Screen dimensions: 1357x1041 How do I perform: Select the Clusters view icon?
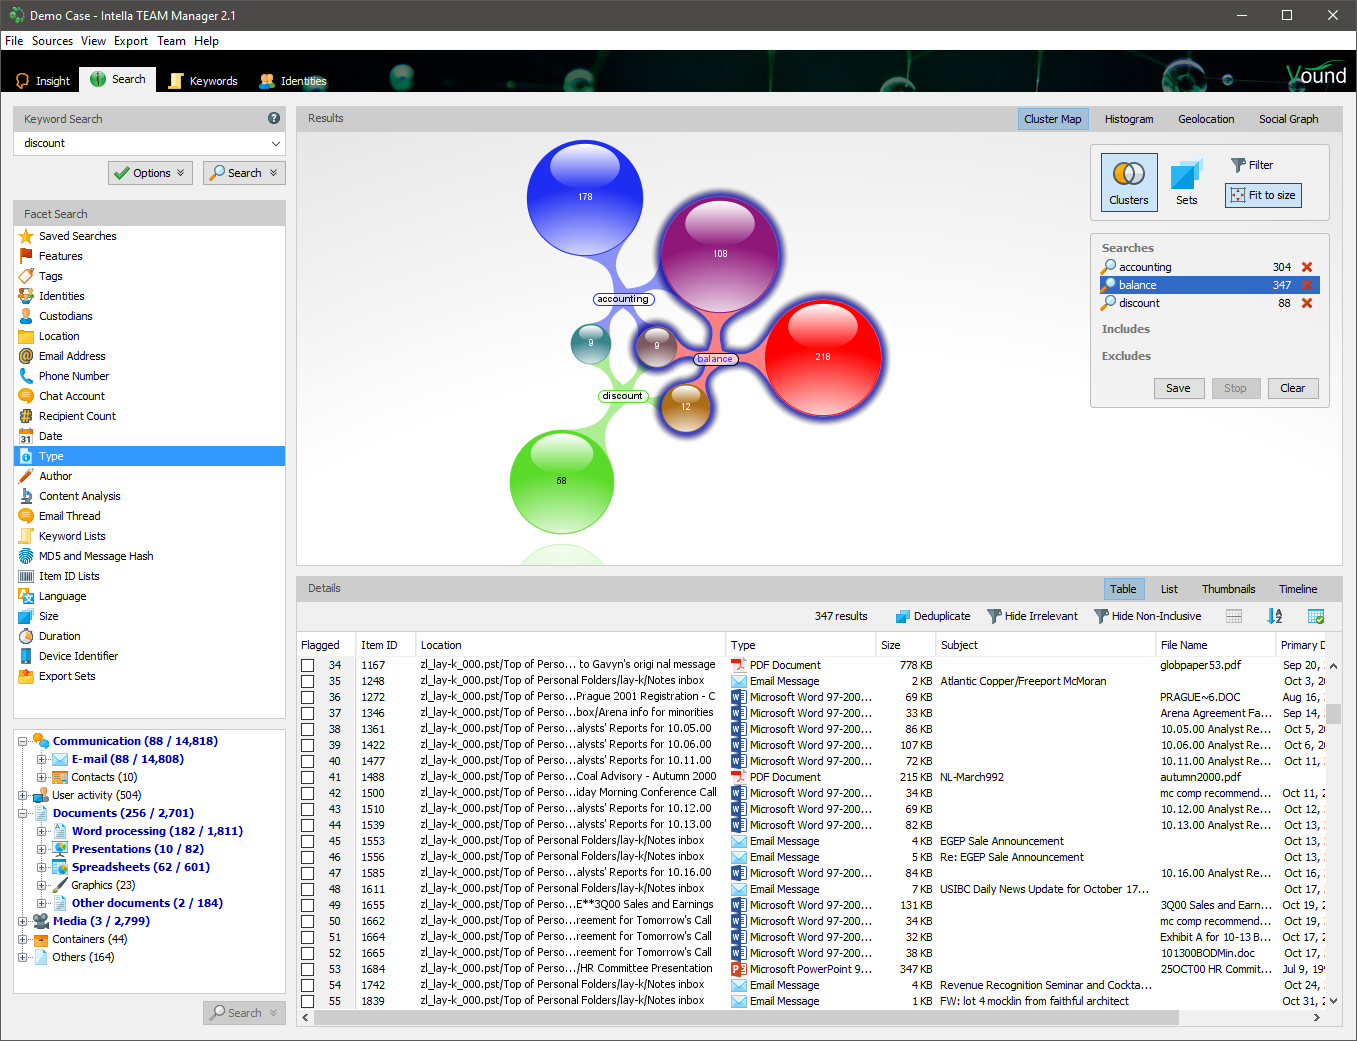(1129, 181)
